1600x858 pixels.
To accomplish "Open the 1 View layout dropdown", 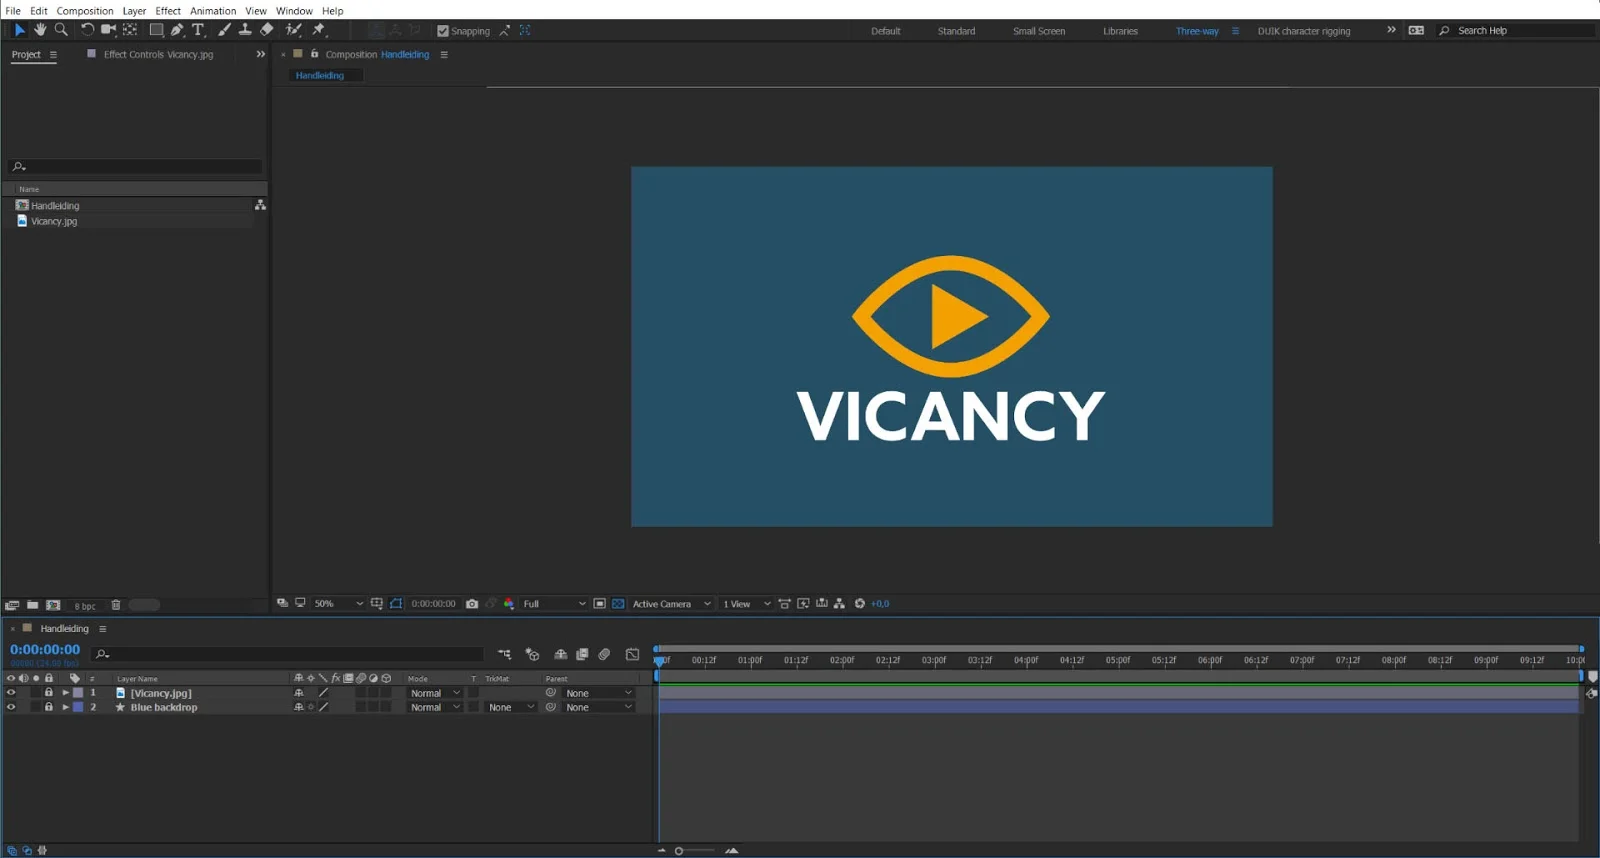I will (x=747, y=604).
